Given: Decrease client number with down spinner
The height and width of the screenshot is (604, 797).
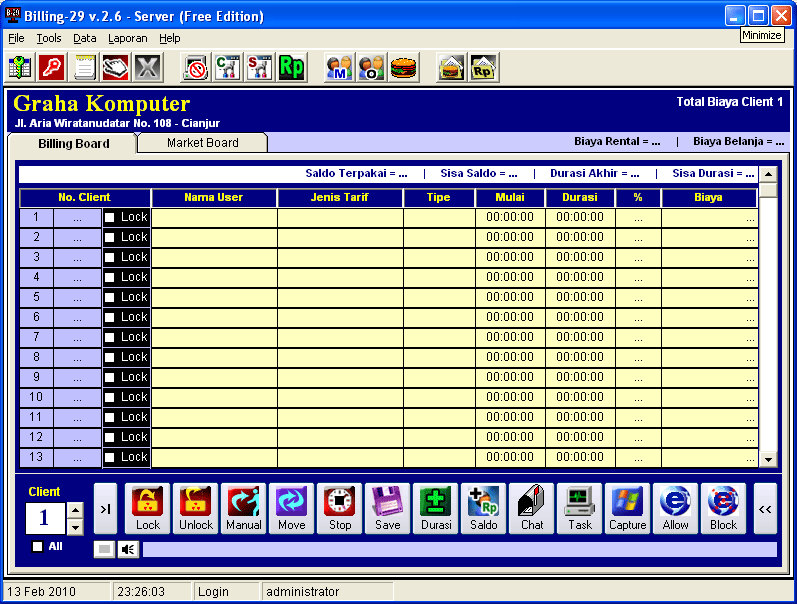Looking at the screenshot, I should coord(75,527).
